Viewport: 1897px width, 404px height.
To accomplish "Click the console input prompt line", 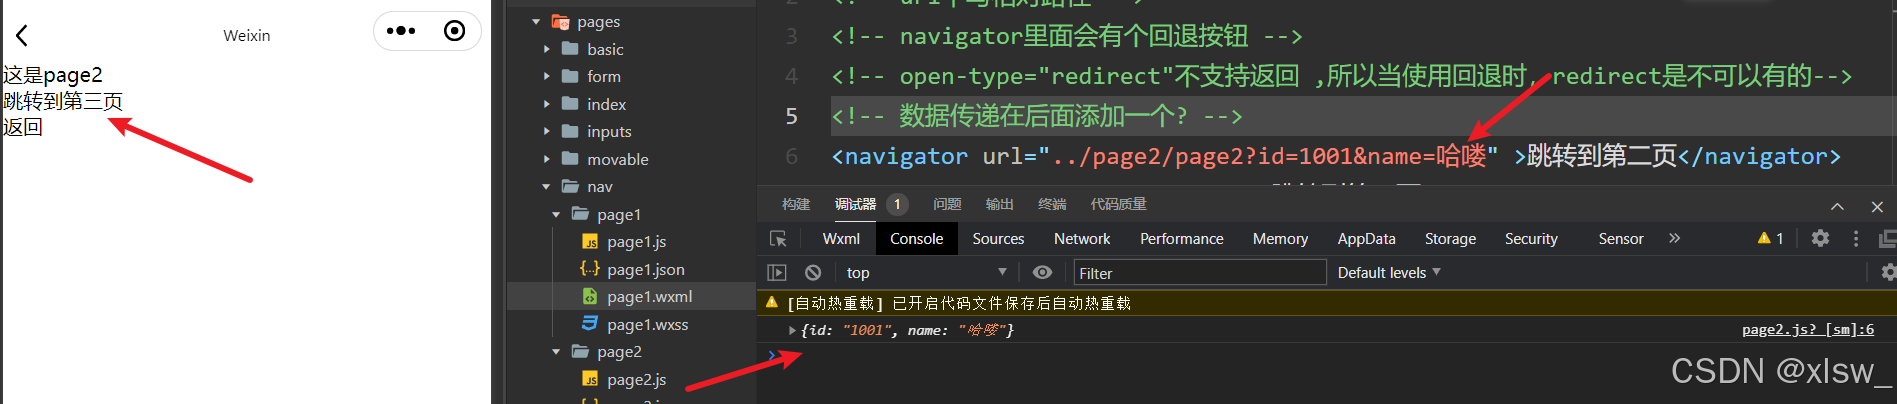I will click(x=1326, y=355).
